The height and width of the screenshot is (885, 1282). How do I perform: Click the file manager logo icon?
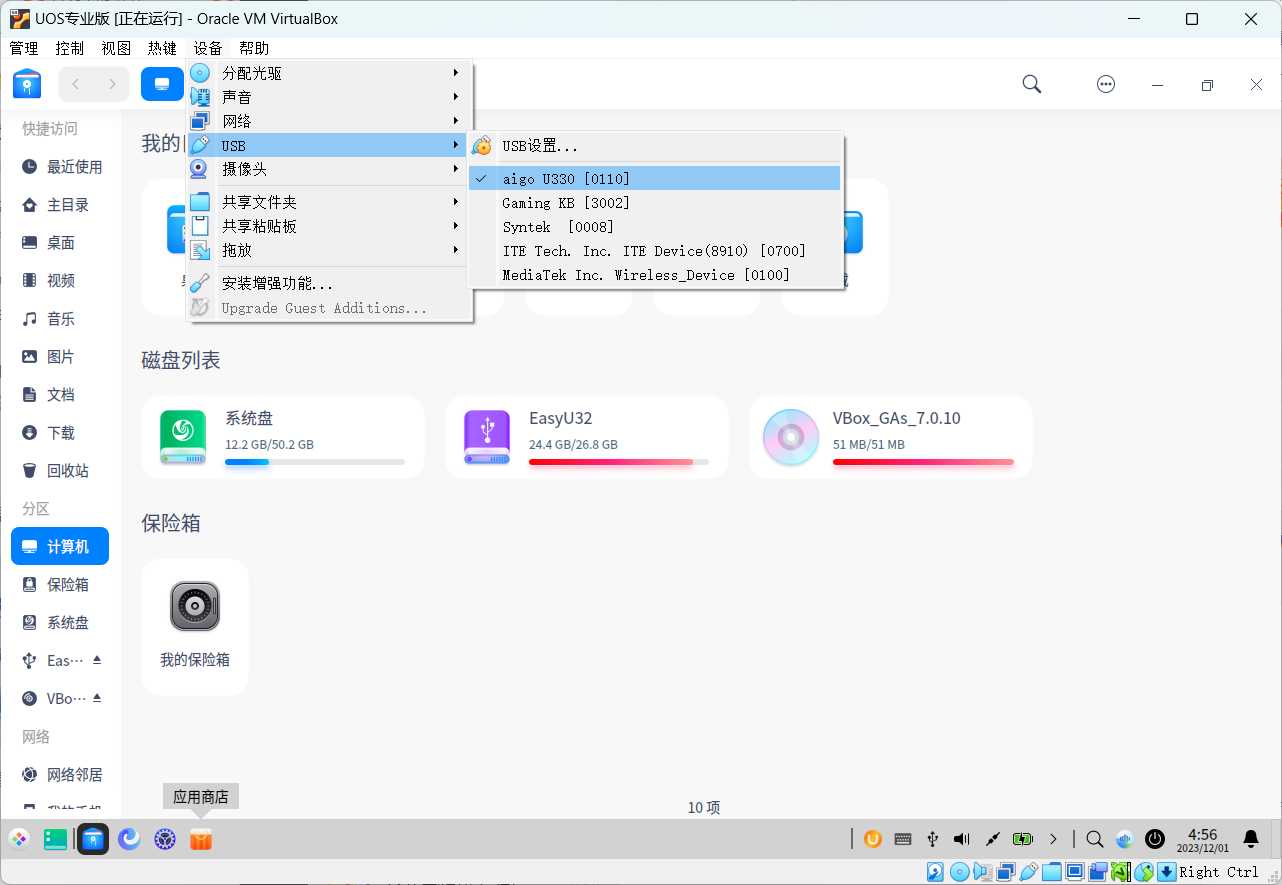pyautogui.click(x=27, y=84)
